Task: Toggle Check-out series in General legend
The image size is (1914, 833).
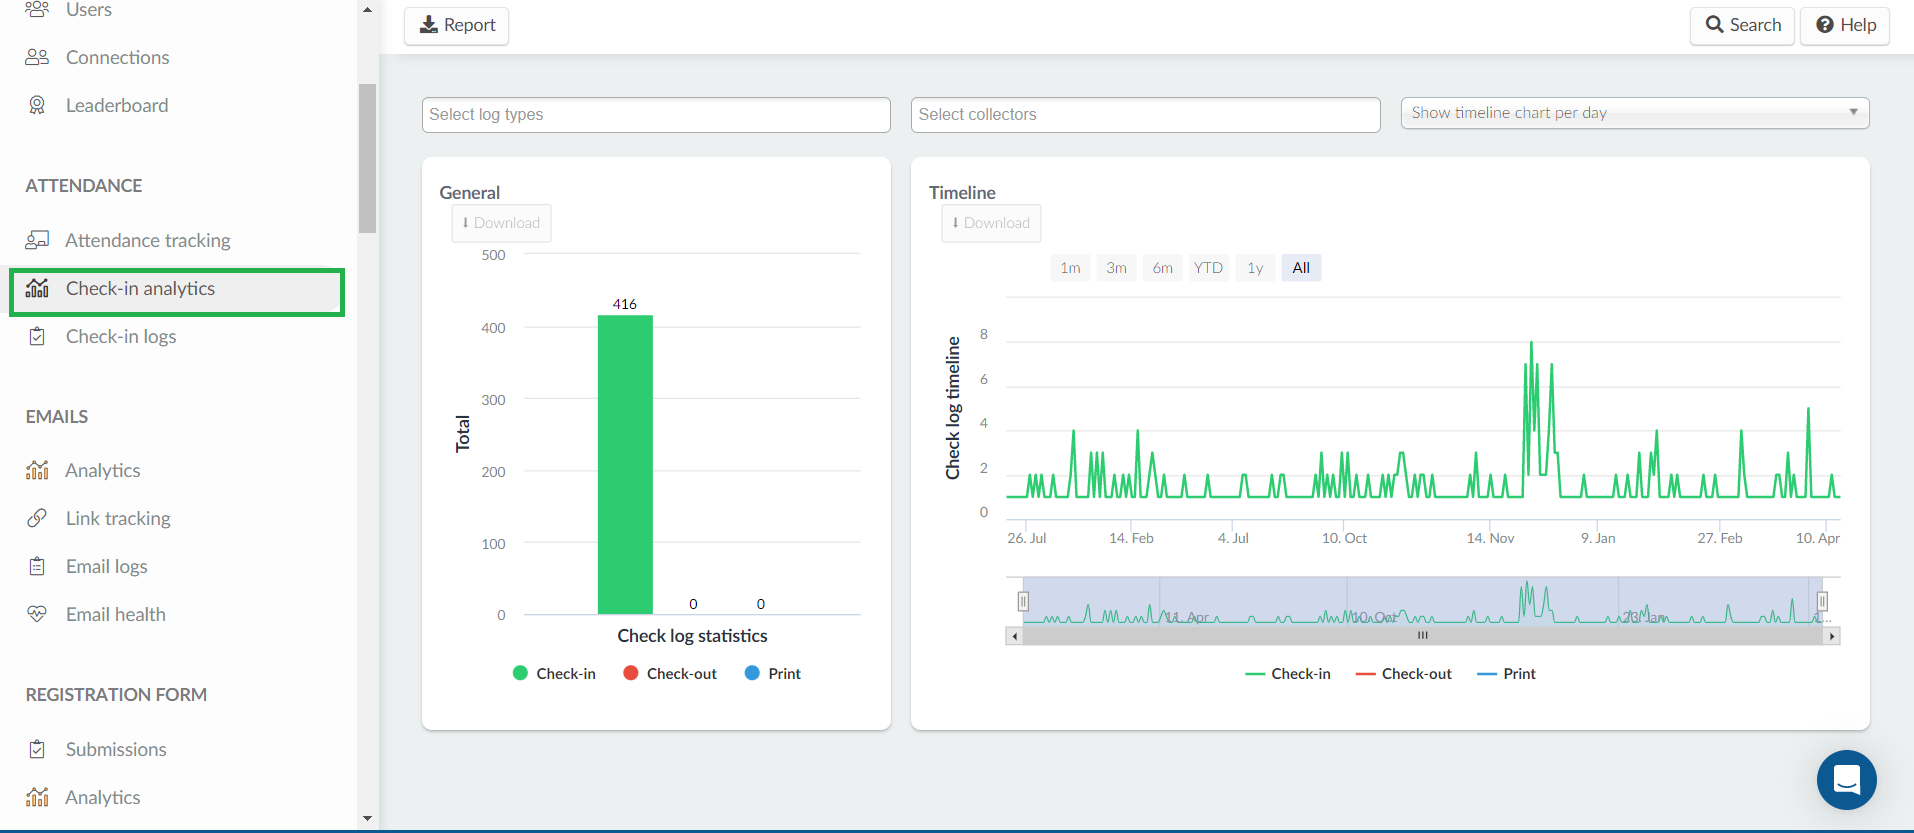Action: (x=670, y=674)
